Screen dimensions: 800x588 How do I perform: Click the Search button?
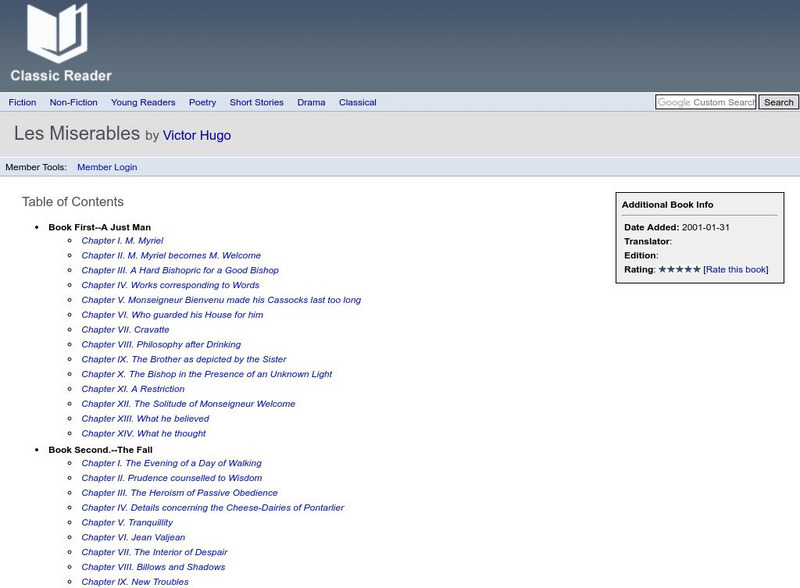coord(779,102)
